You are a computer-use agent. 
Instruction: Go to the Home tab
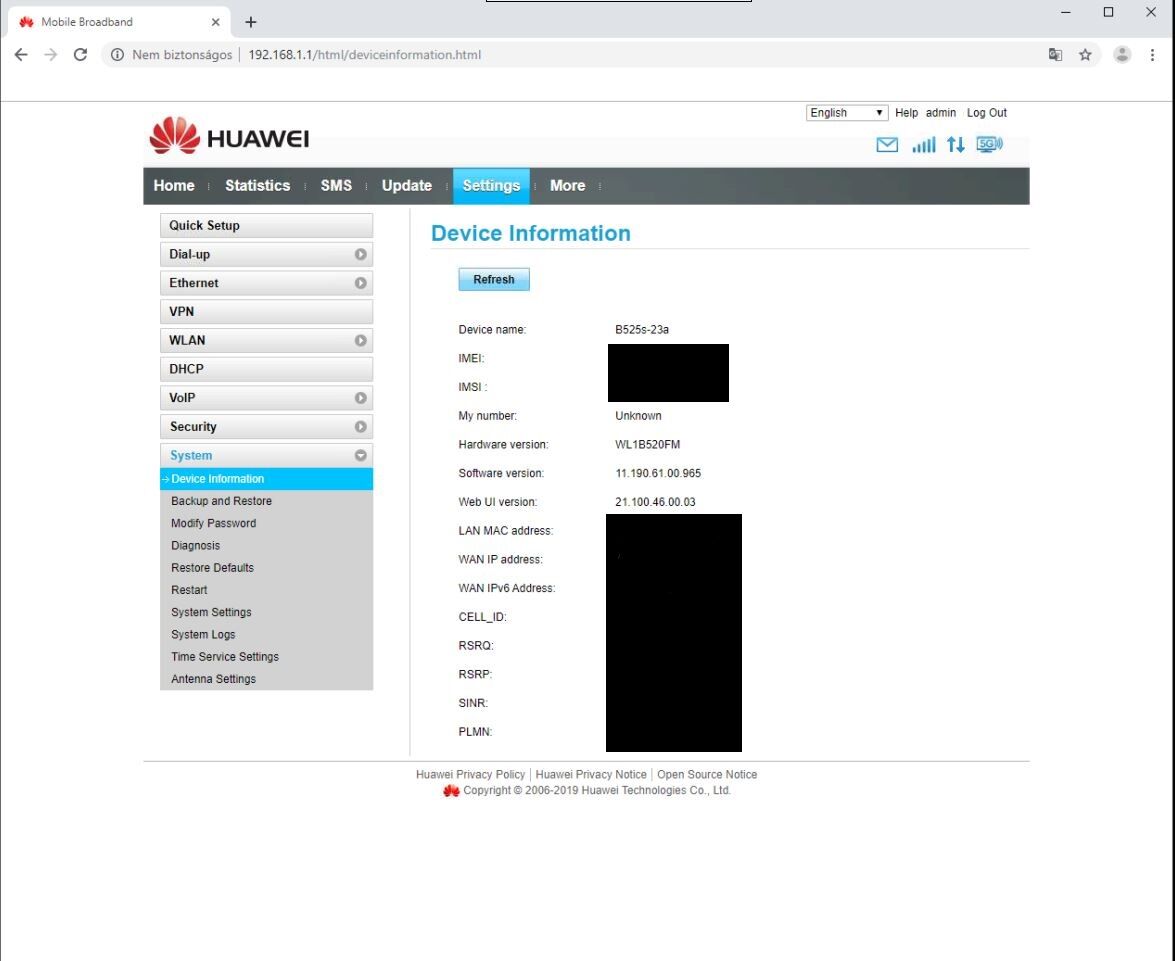coord(174,186)
